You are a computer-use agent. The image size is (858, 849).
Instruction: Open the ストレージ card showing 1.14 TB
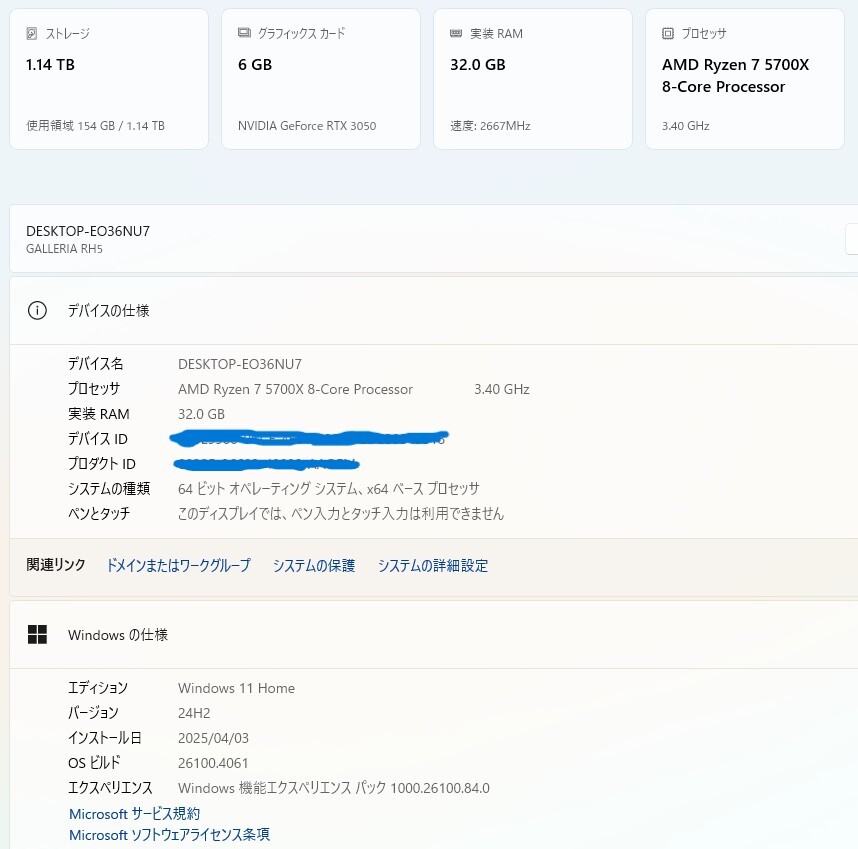tap(109, 79)
